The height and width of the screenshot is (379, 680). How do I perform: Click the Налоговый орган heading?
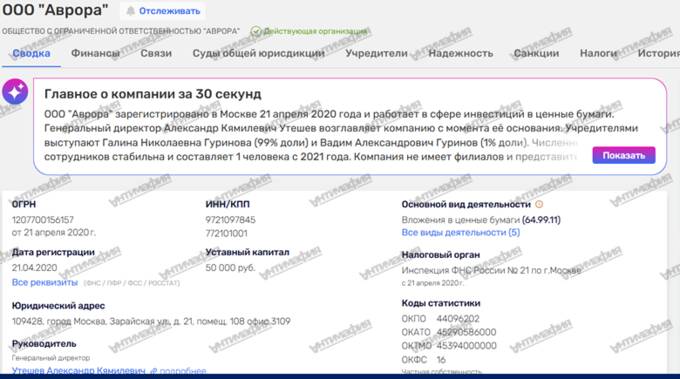pos(441,255)
